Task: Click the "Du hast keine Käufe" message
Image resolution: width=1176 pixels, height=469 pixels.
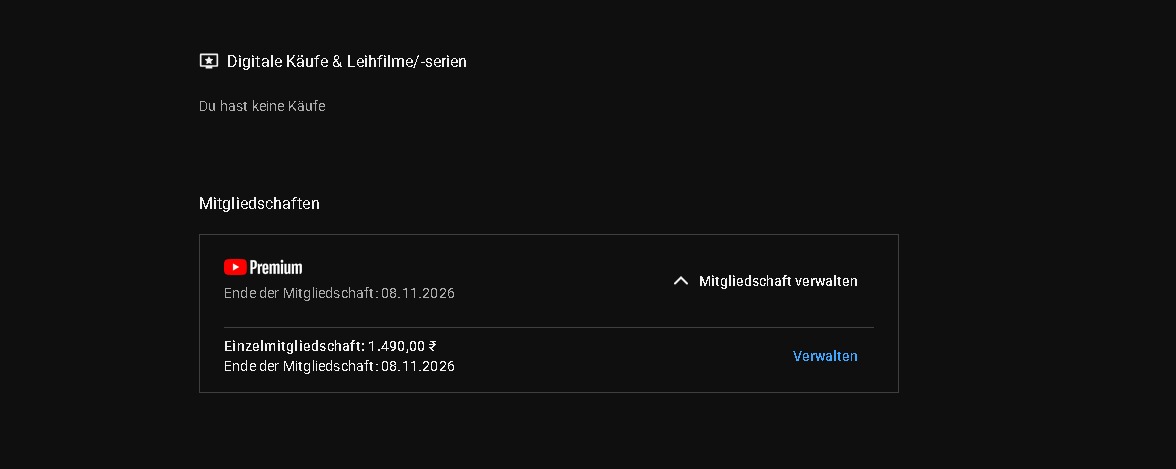Action: pyautogui.click(x=262, y=106)
